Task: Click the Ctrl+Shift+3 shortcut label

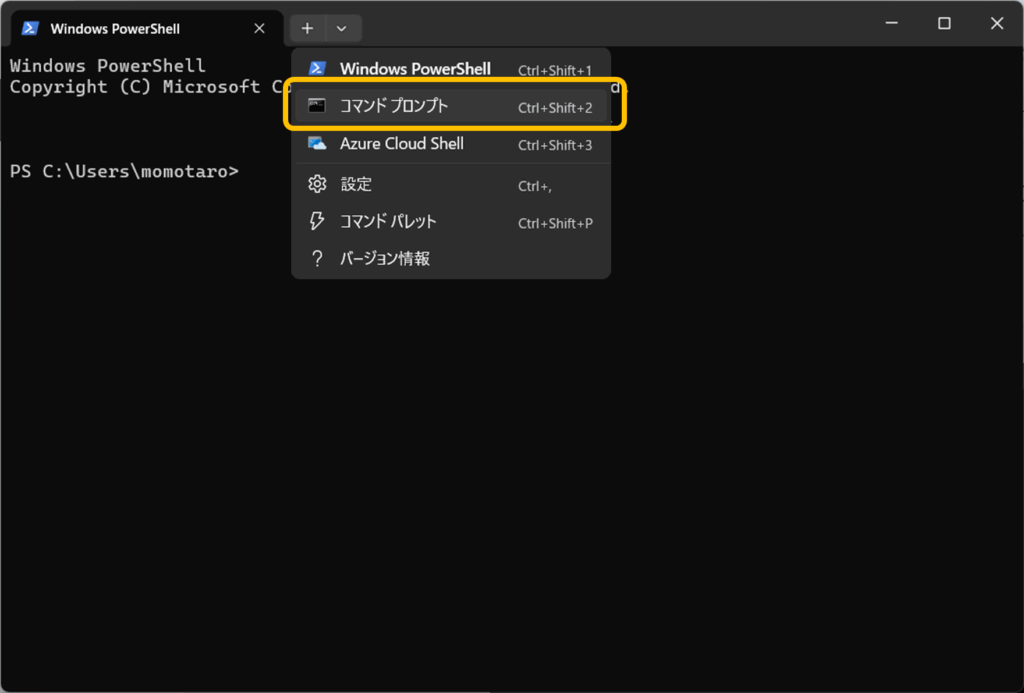Action: coord(555,145)
